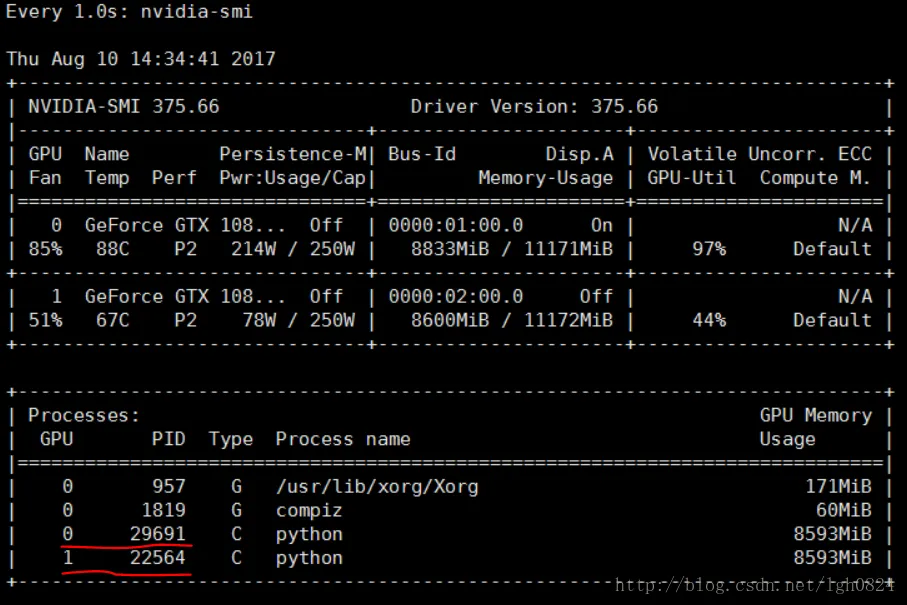Select the 214W / 250W power usage

(x=293, y=249)
